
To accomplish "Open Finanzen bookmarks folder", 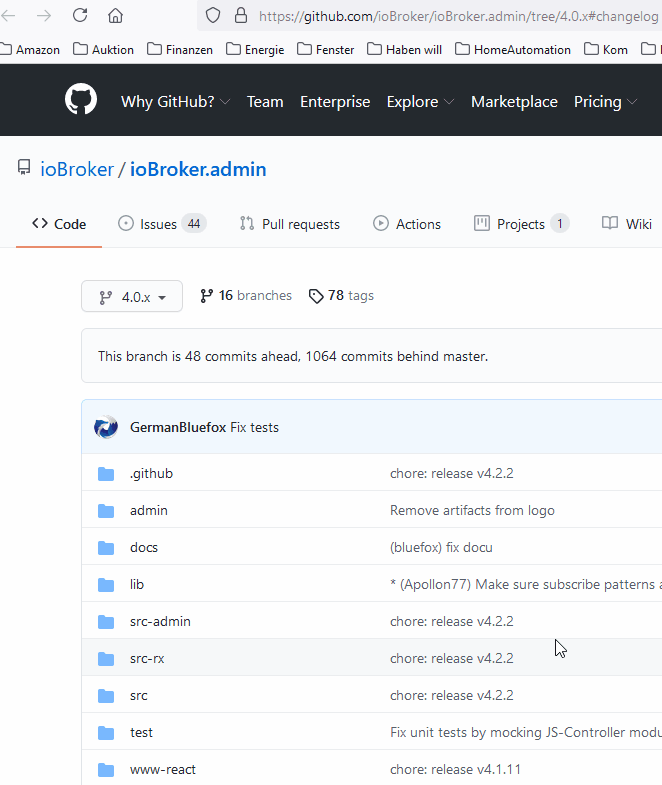I will 180,50.
